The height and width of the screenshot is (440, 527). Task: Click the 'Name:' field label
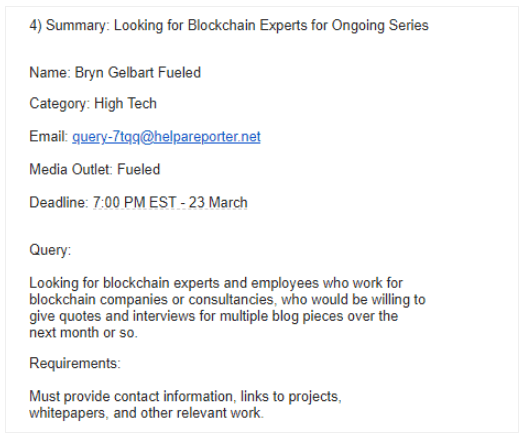point(50,73)
